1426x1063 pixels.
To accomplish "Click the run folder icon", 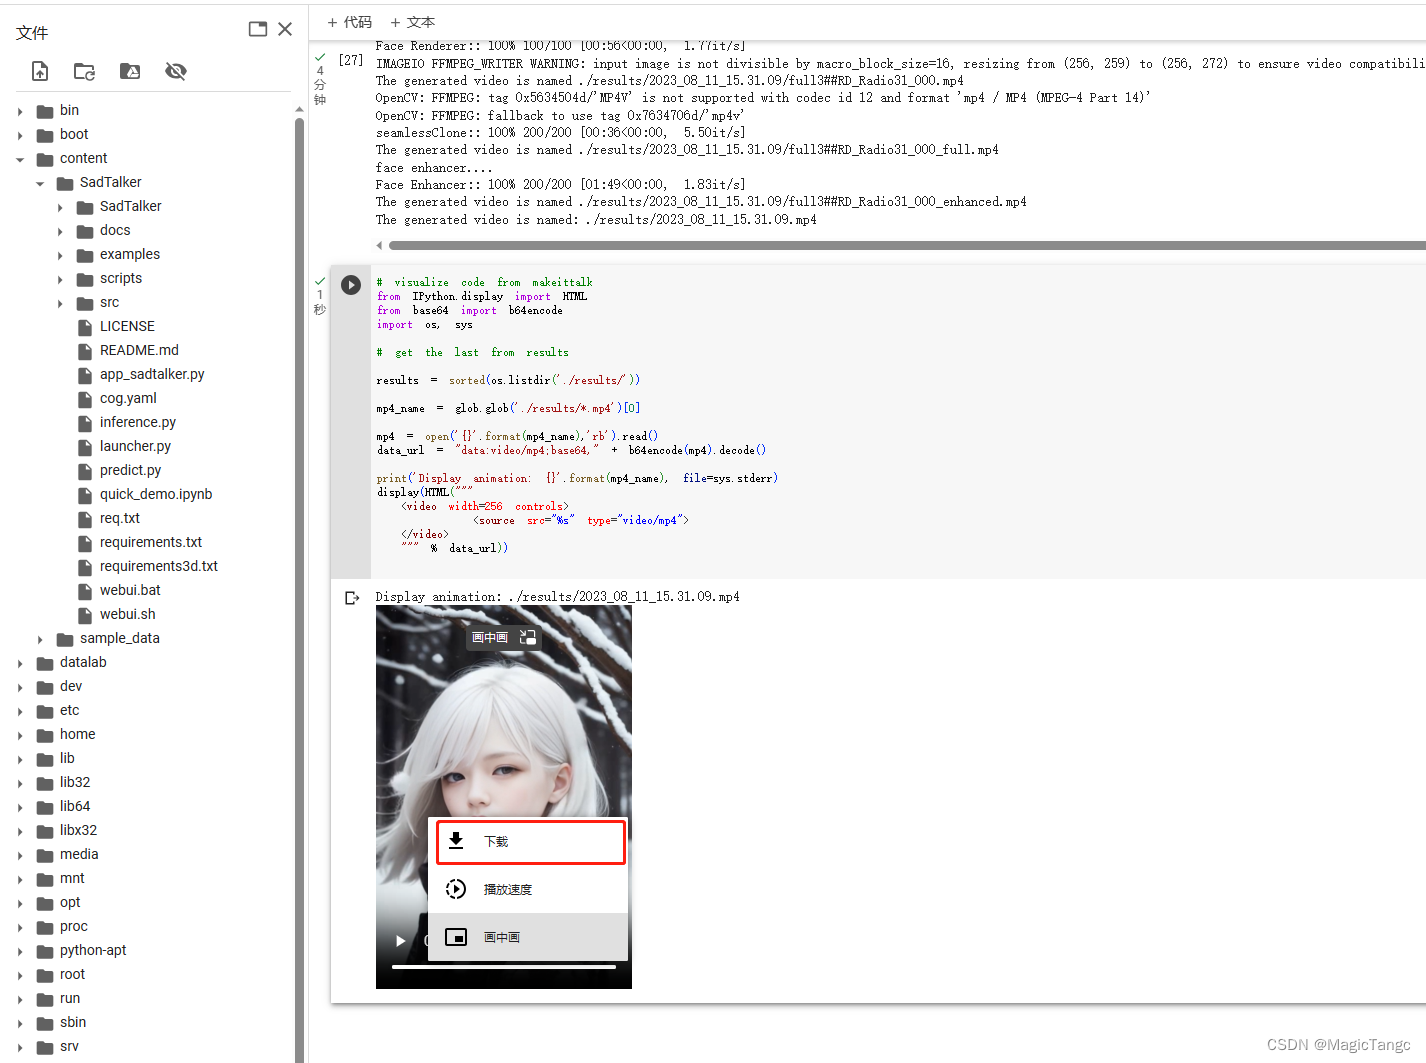I will 45,999.
